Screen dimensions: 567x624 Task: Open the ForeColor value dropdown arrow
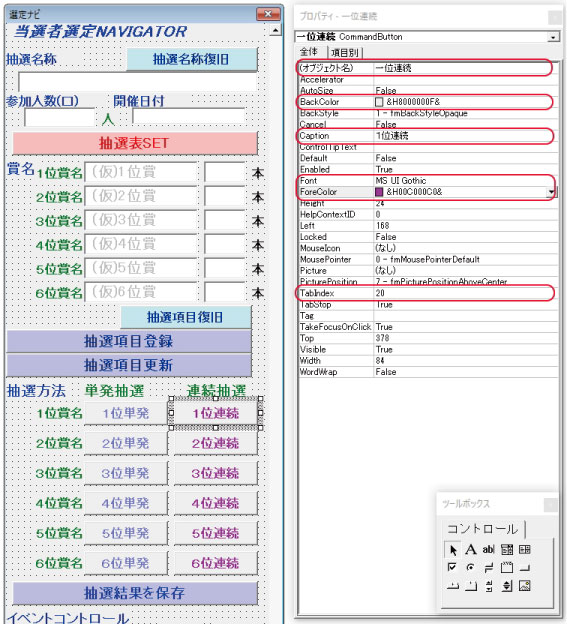coord(551,192)
